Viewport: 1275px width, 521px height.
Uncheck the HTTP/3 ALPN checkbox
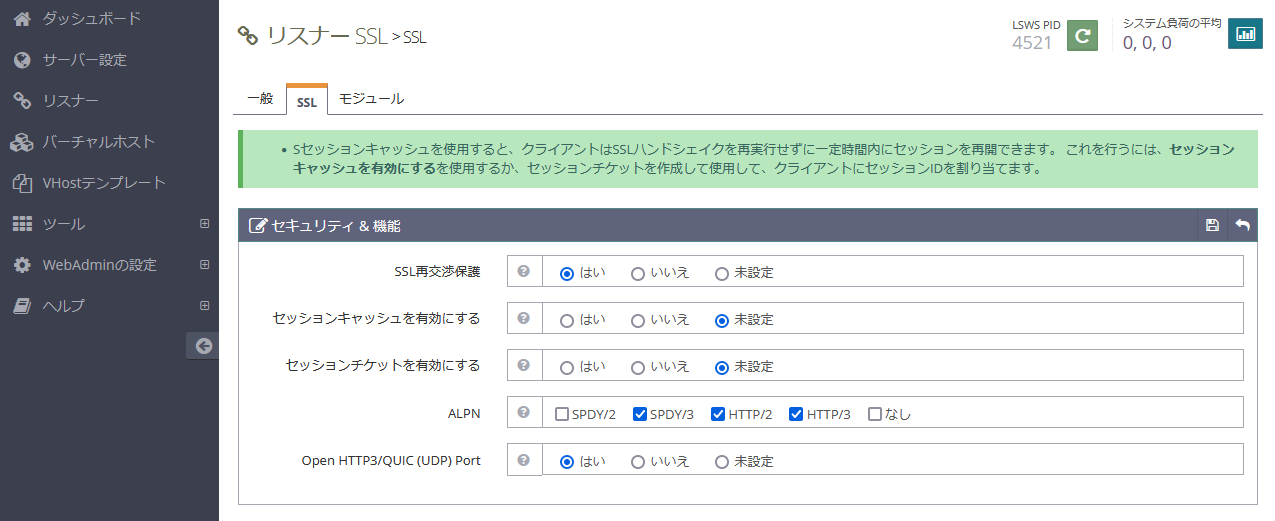pyautogui.click(x=796, y=413)
